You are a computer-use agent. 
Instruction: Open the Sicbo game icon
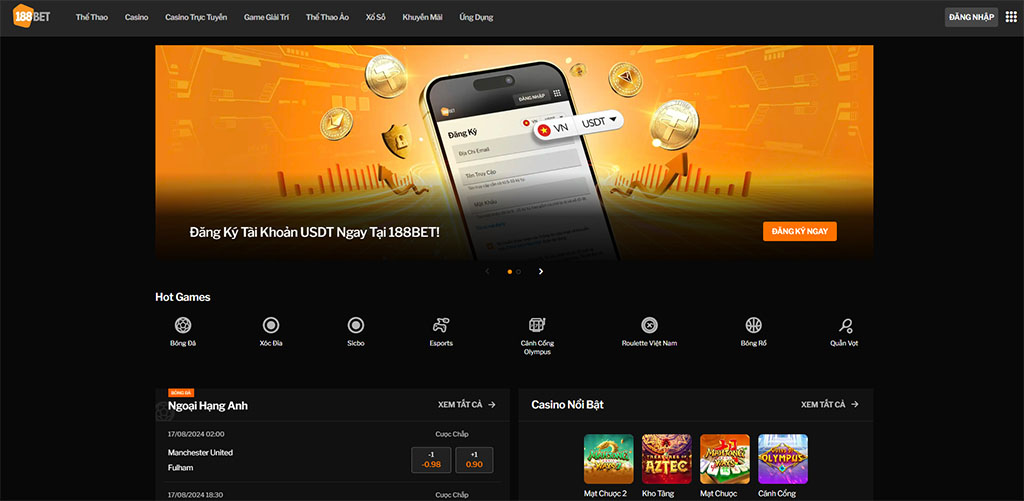(x=355, y=325)
